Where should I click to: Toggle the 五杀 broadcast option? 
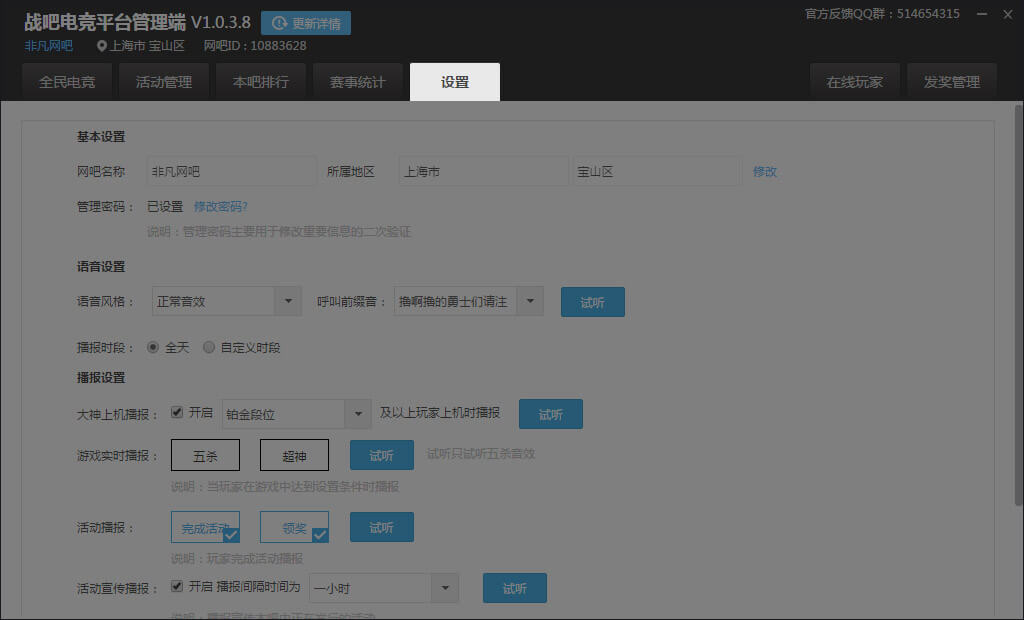point(205,455)
